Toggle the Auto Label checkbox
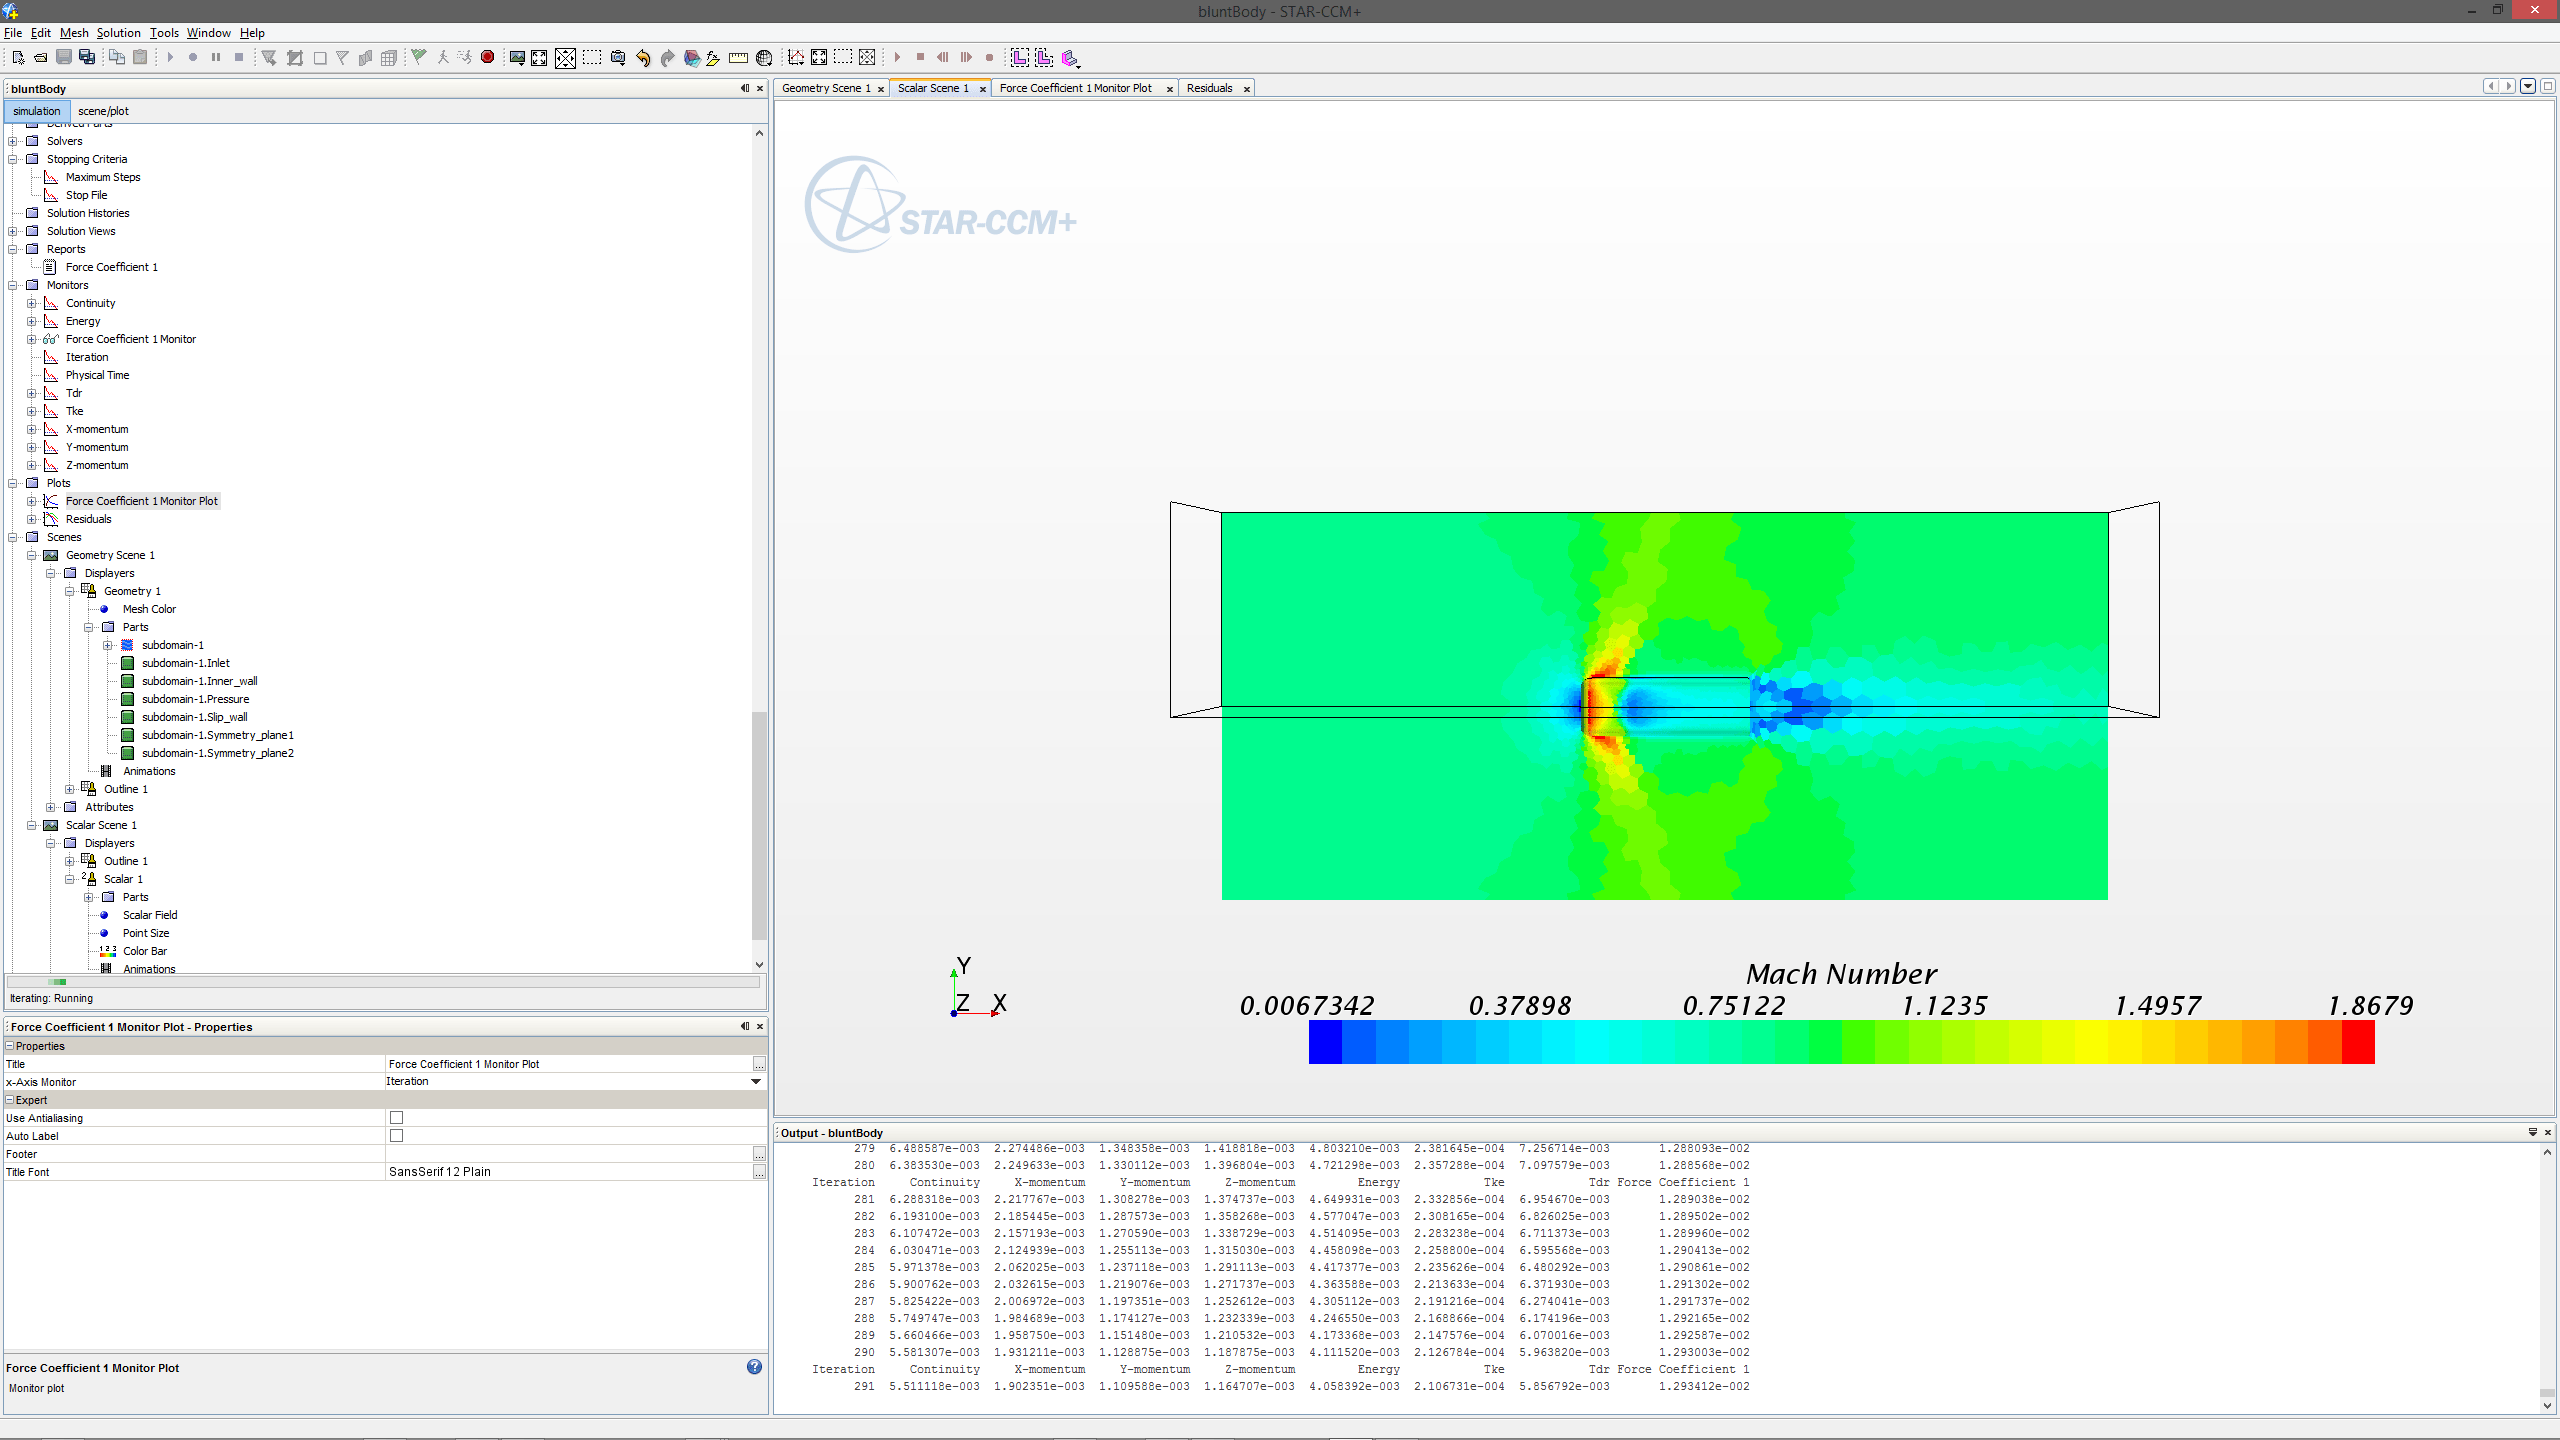Image resolution: width=2560 pixels, height=1440 pixels. coord(396,1136)
